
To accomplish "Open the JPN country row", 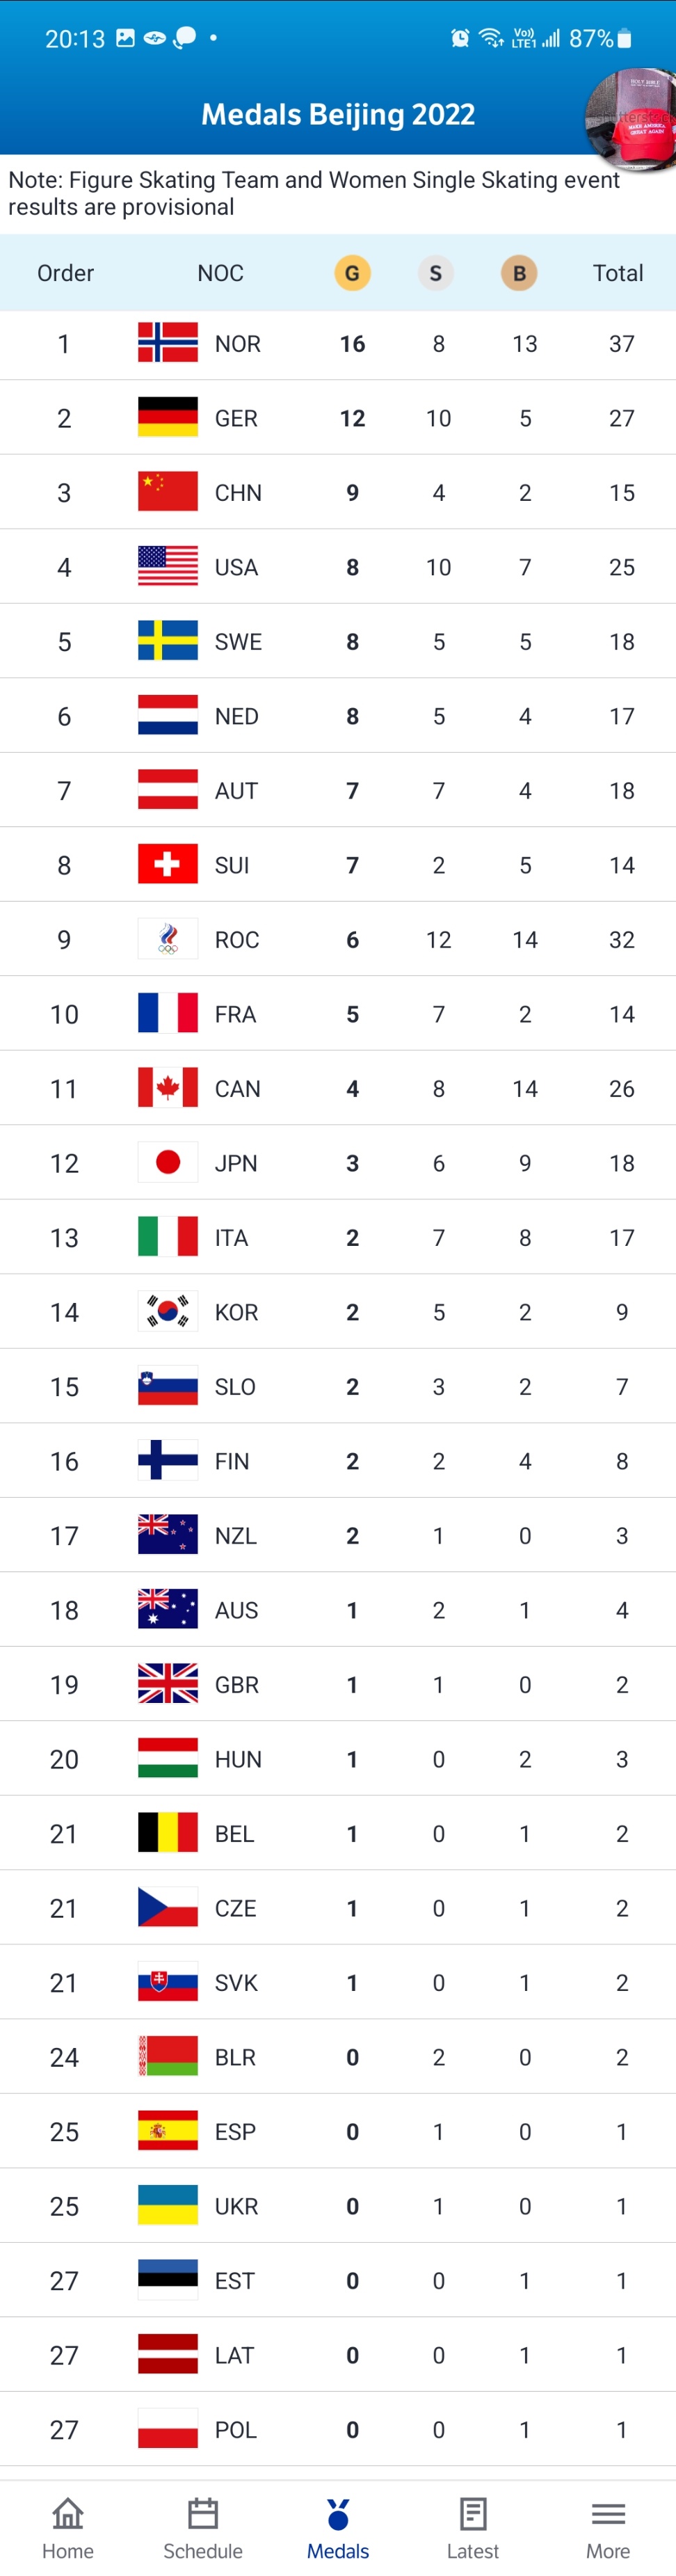I will coord(338,1163).
